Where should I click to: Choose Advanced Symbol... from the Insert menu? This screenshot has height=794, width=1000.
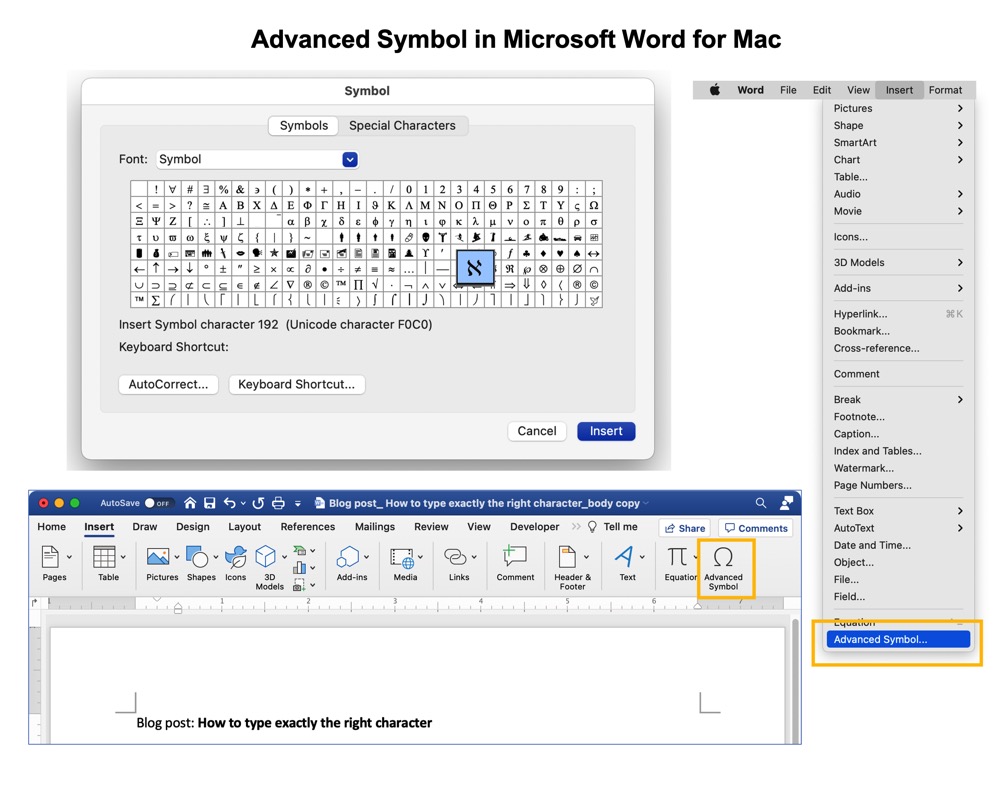click(898, 640)
